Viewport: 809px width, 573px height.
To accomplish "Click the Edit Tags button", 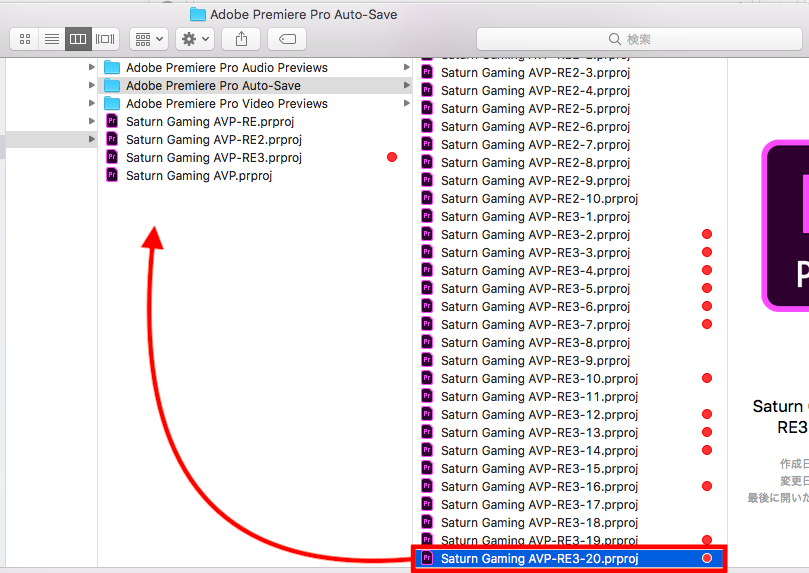I will tap(287, 39).
